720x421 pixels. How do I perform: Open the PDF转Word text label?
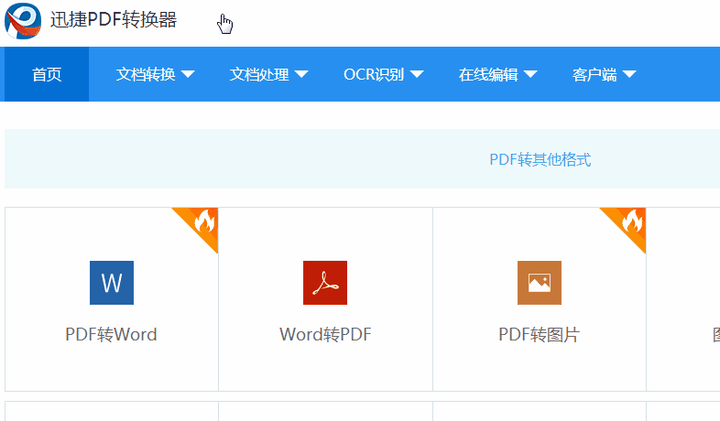pos(111,334)
